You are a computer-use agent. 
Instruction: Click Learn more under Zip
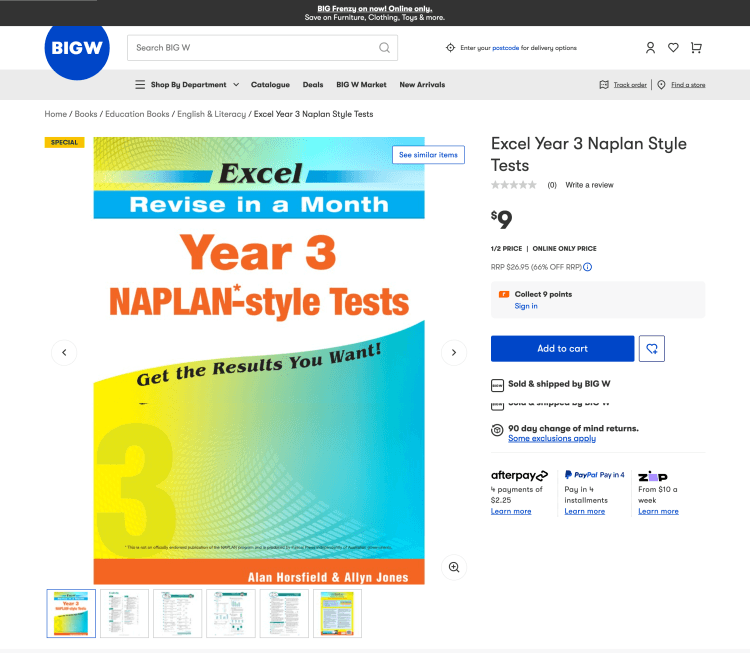pyautogui.click(x=658, y=511)
